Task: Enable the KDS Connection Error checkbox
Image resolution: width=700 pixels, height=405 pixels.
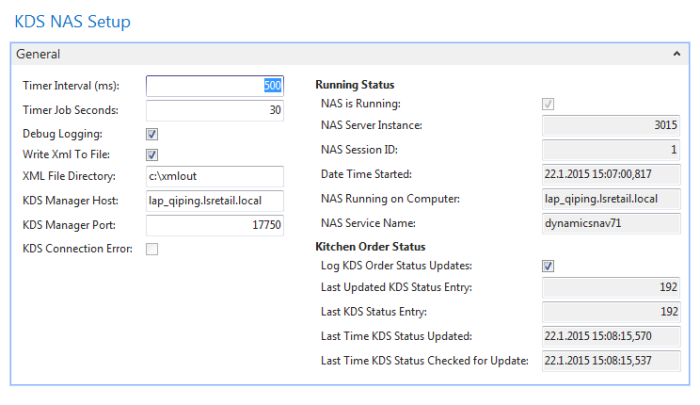Action: pos(152,249)
